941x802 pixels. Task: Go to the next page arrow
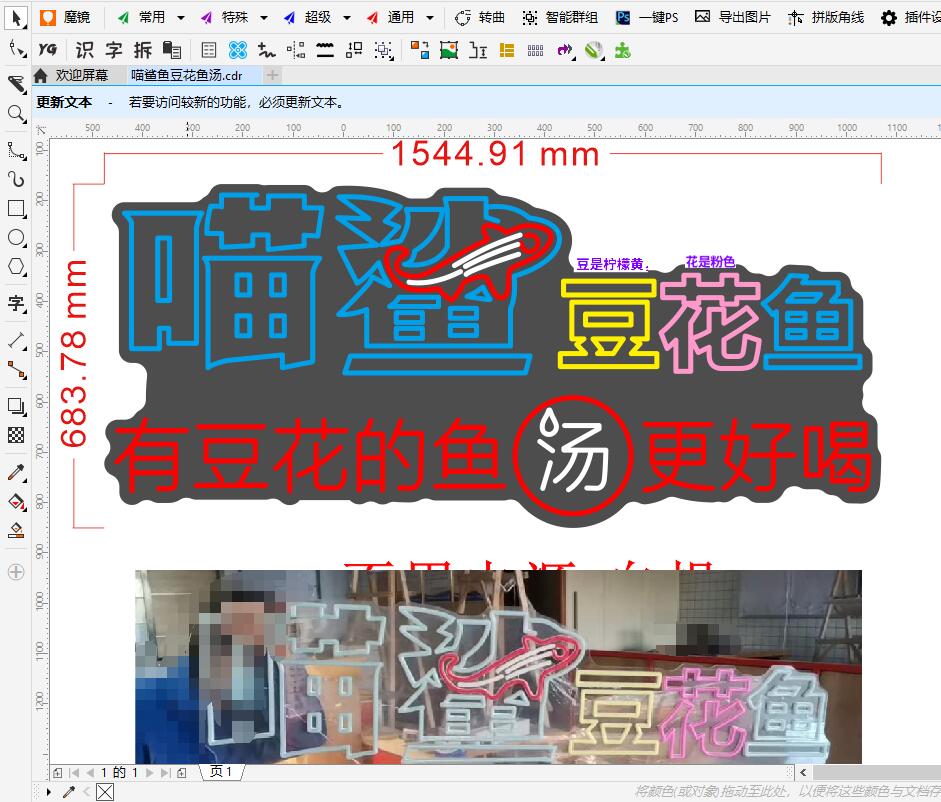tap(149, 773)
